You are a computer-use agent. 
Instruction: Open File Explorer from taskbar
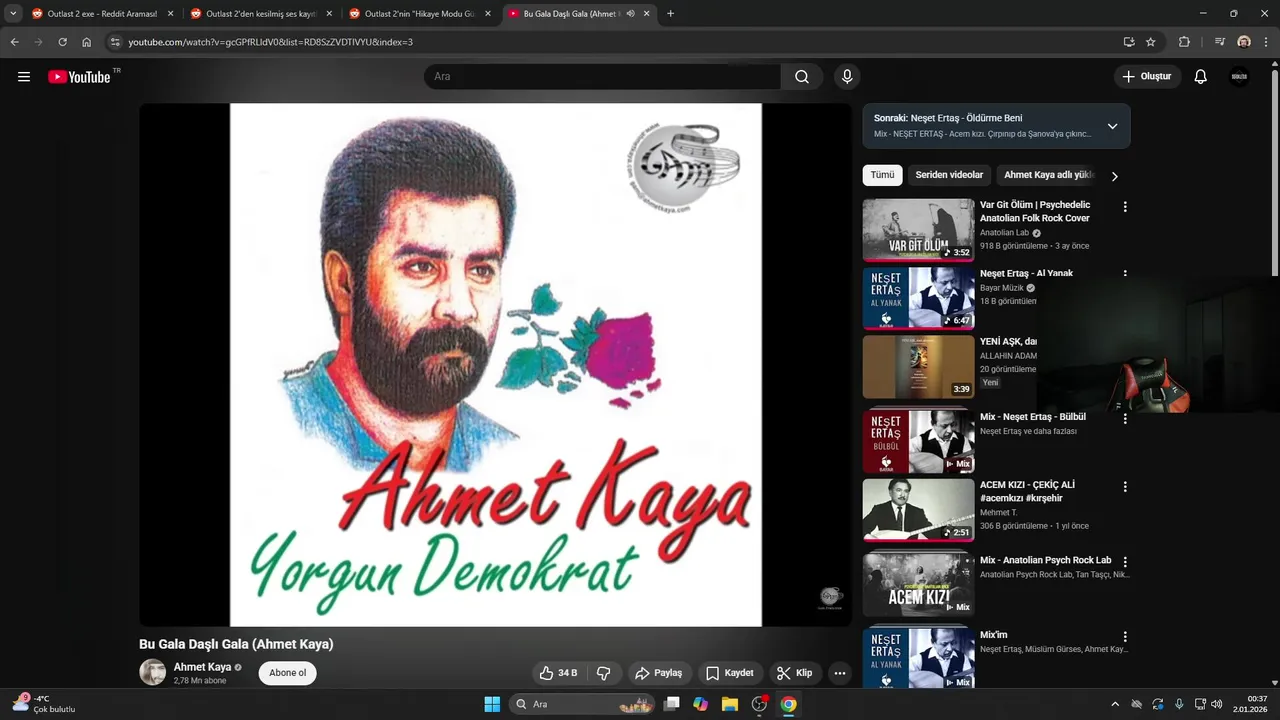(x=730, y=704)
